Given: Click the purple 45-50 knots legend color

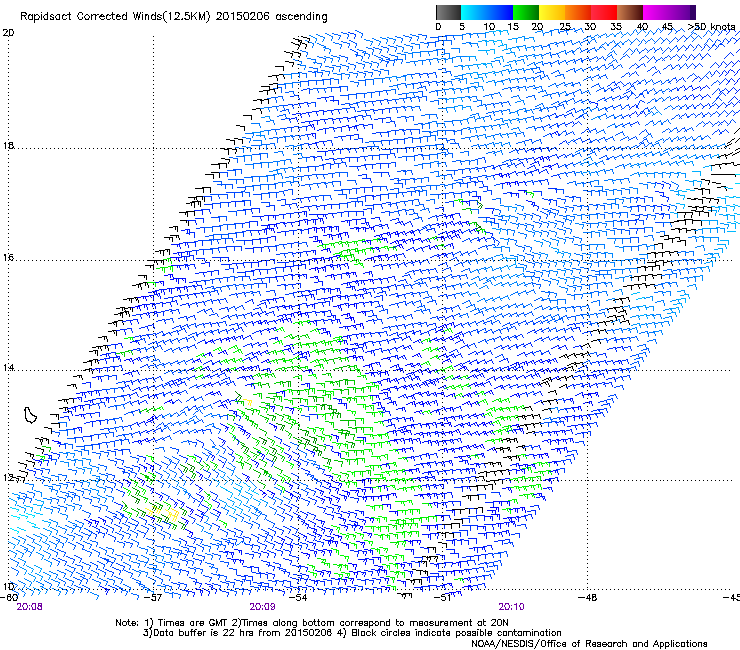Looking at the screenshot, I should point(682,12).
